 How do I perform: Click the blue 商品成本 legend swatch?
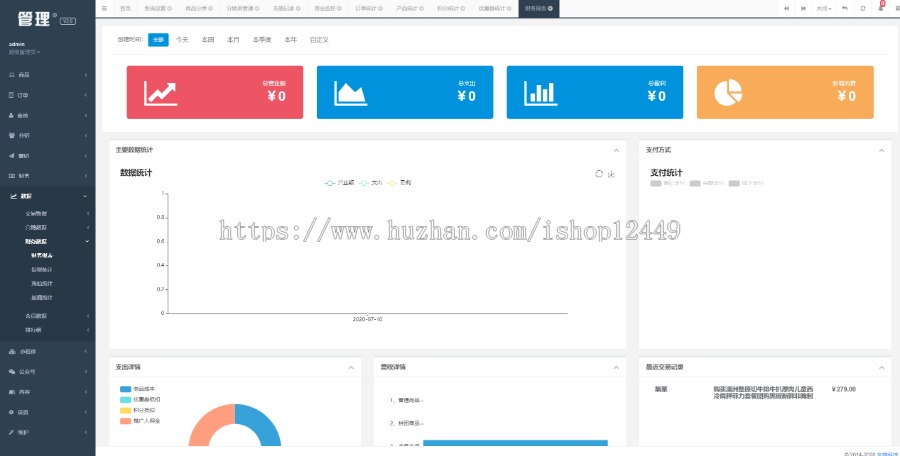click(126, 388)
